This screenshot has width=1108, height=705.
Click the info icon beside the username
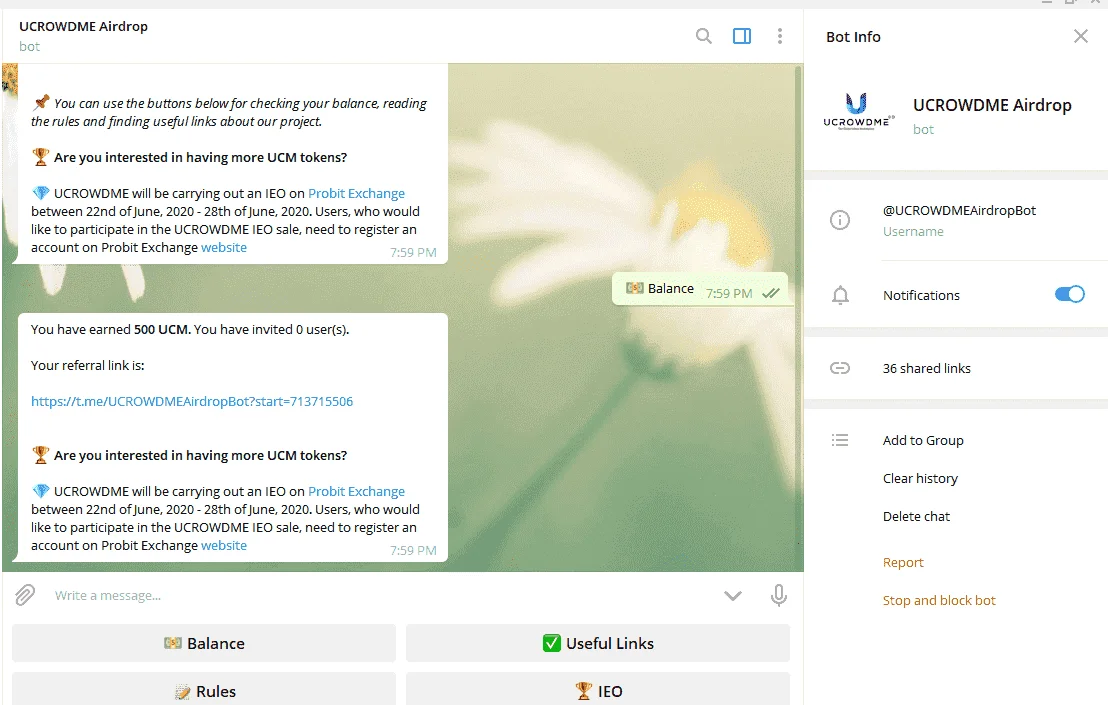[x=839, y=220]
